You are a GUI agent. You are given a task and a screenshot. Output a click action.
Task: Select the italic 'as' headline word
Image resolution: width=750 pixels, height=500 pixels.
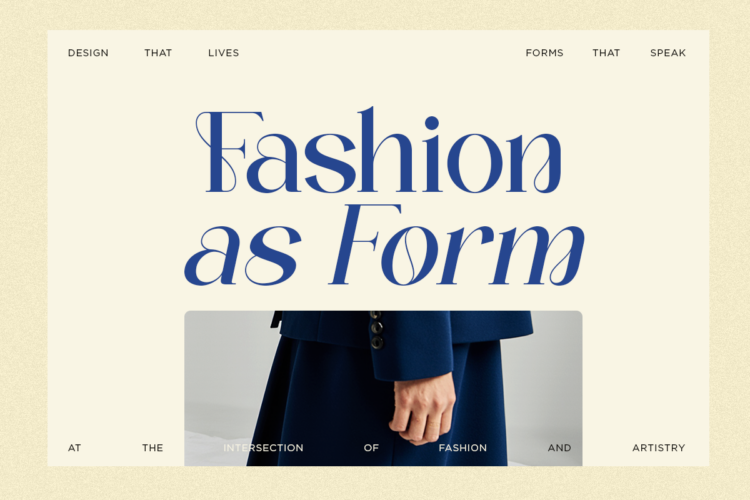click(x=243, y=254)
